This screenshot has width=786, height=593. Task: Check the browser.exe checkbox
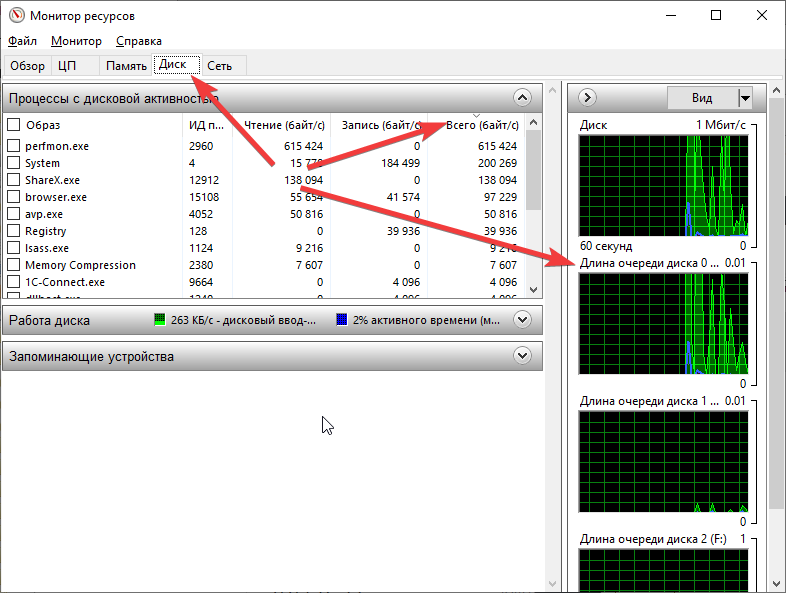[14, 197]
